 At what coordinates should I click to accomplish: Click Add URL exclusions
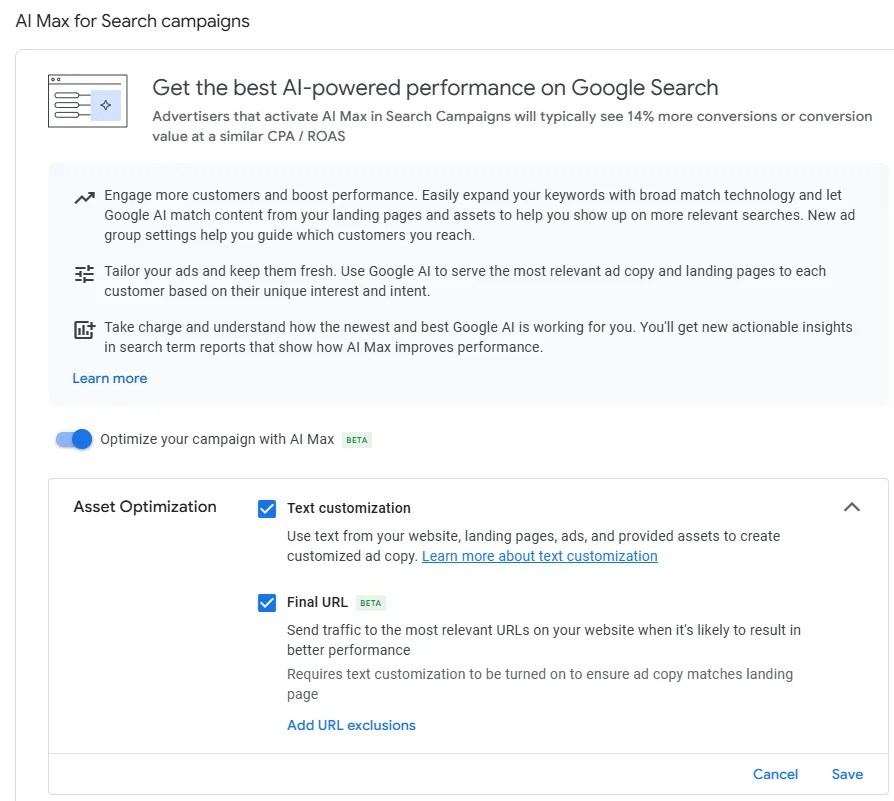coord(351,725)
